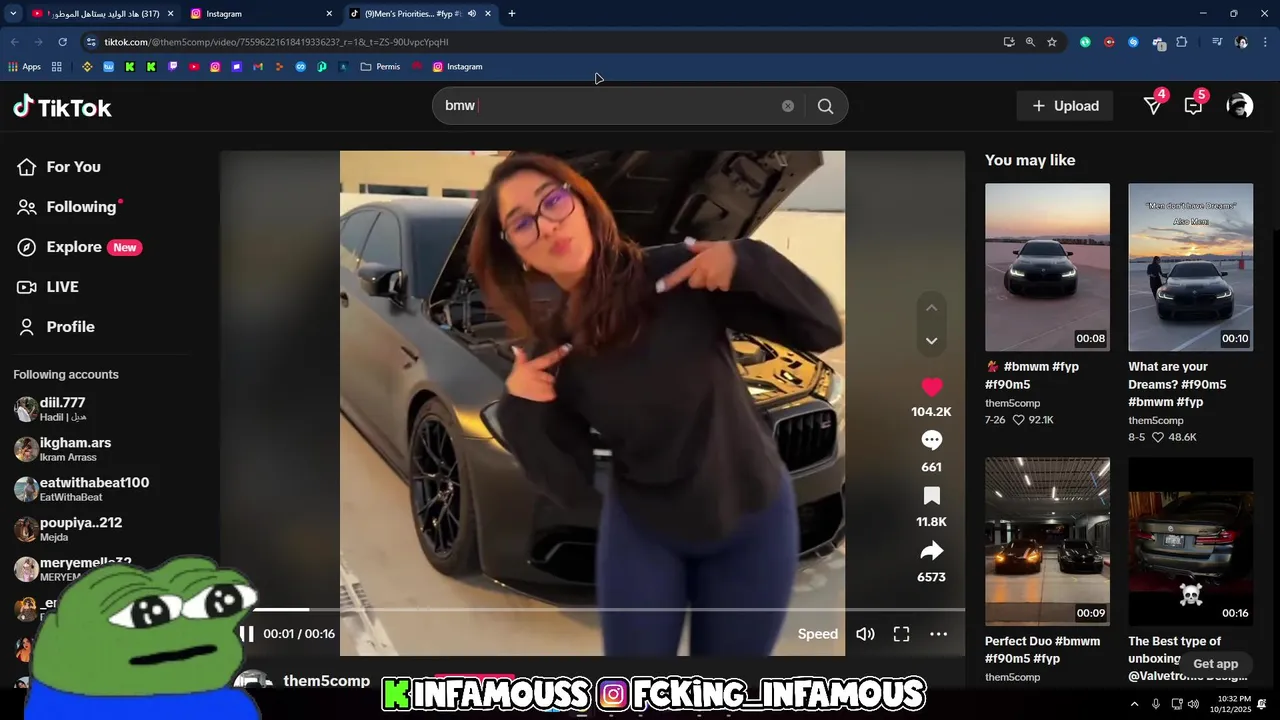The height and width of the screenshot is (720, 1280).
Task: Open followed account ikgham.ars
Action: click(x=75, y=449)
